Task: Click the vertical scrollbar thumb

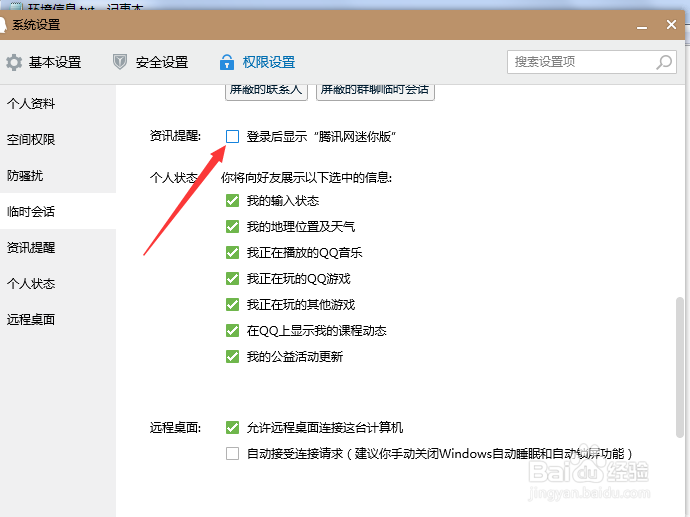Action: click(680, 367)
